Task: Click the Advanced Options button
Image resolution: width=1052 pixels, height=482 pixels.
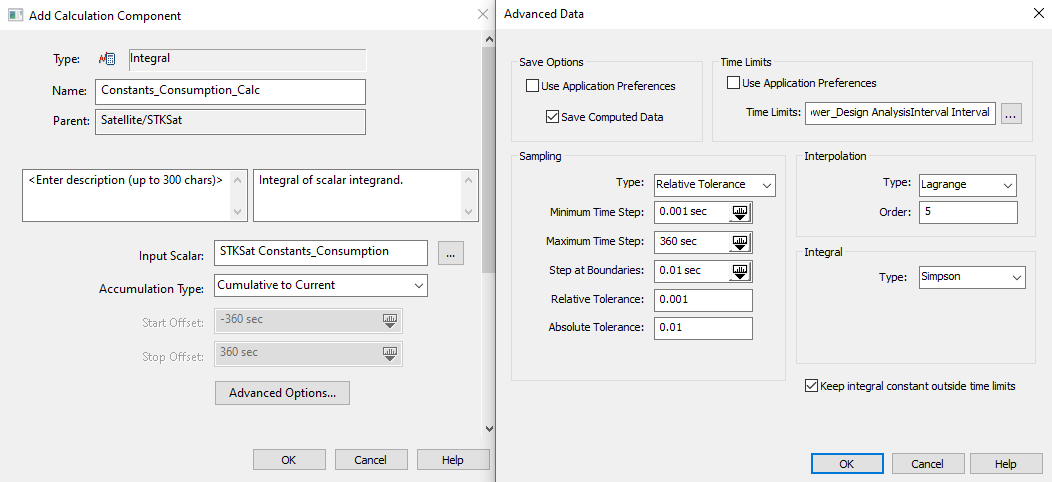Action: coord(282,393)
